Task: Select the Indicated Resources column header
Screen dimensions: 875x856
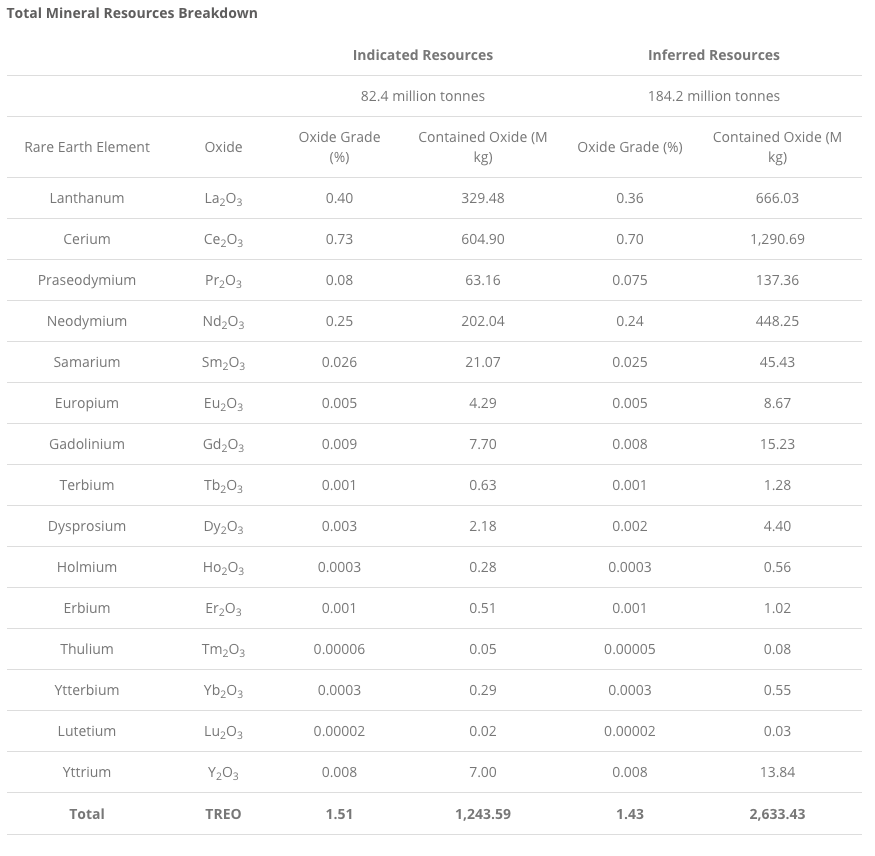Action: coord(422,55)
